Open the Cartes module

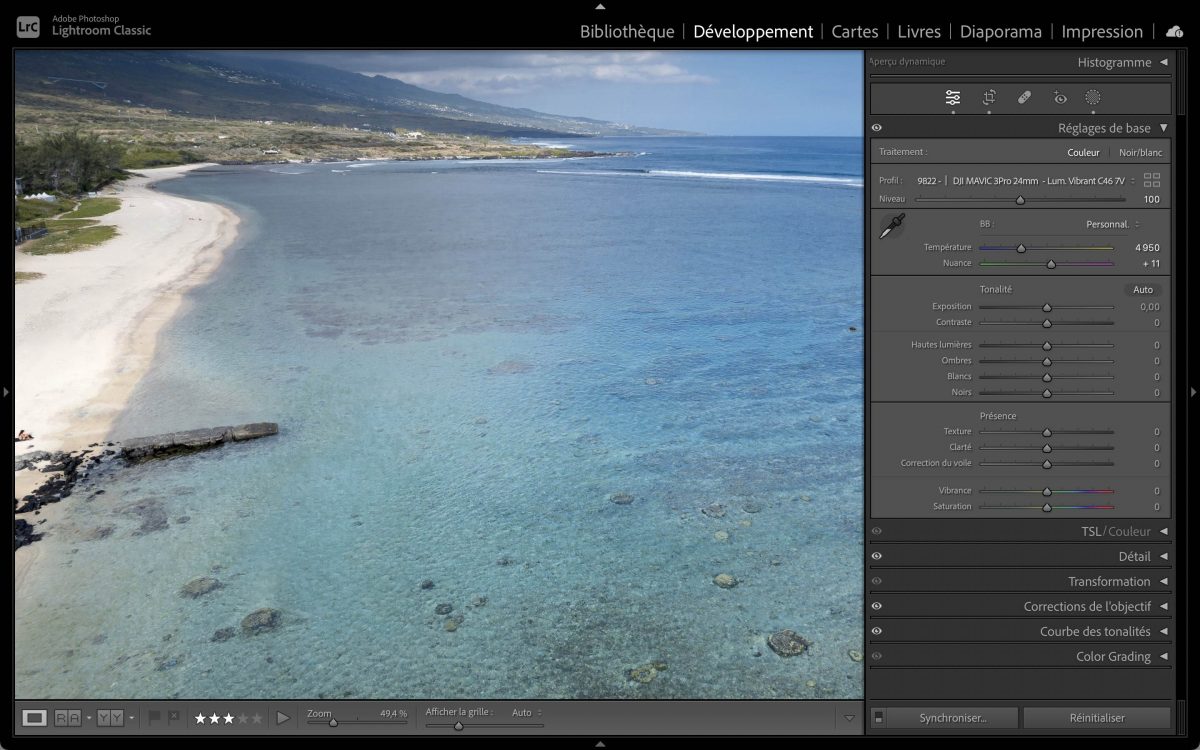(855, 32)
